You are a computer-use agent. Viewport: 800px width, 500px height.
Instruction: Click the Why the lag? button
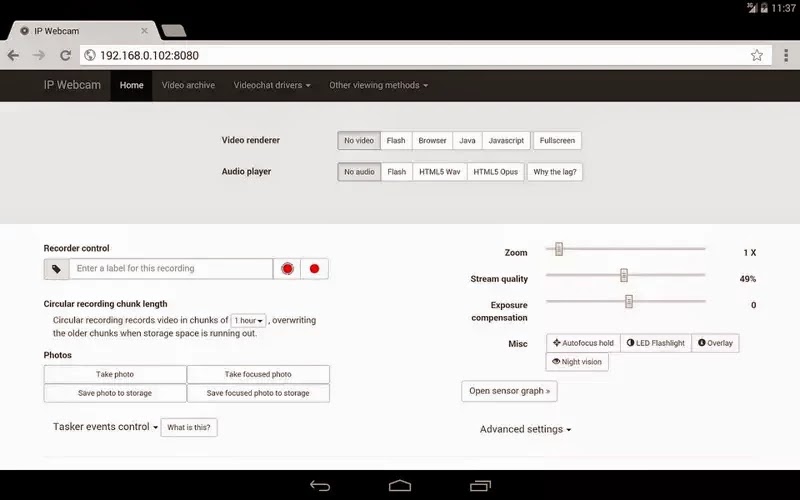pyautogui.click(x=555, y=172)
